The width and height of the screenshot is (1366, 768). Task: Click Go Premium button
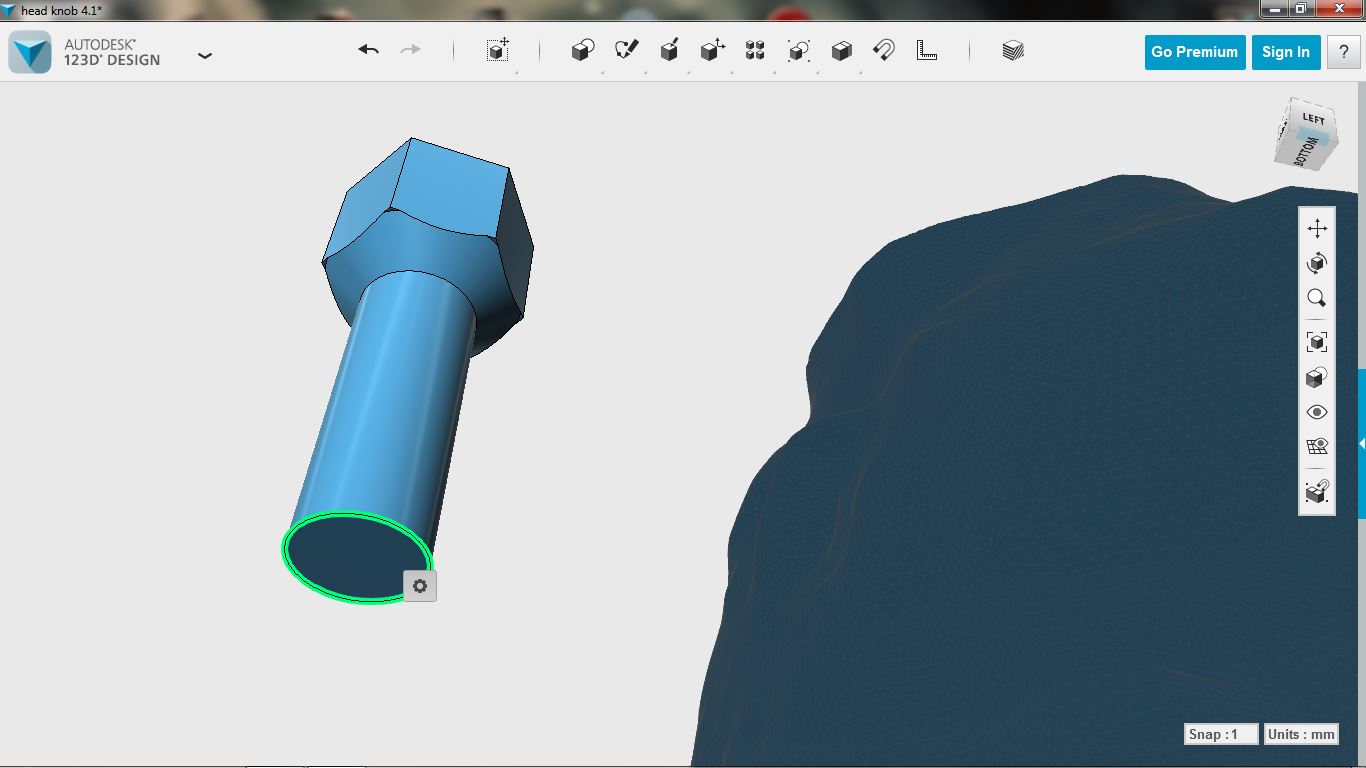(1194, 52)
